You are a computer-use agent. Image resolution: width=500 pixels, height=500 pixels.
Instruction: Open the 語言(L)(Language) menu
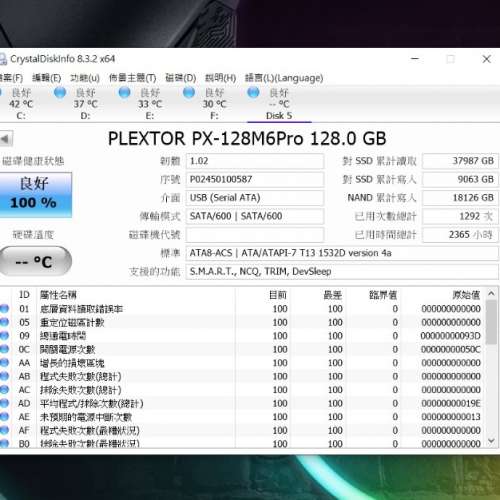(284, 78)
